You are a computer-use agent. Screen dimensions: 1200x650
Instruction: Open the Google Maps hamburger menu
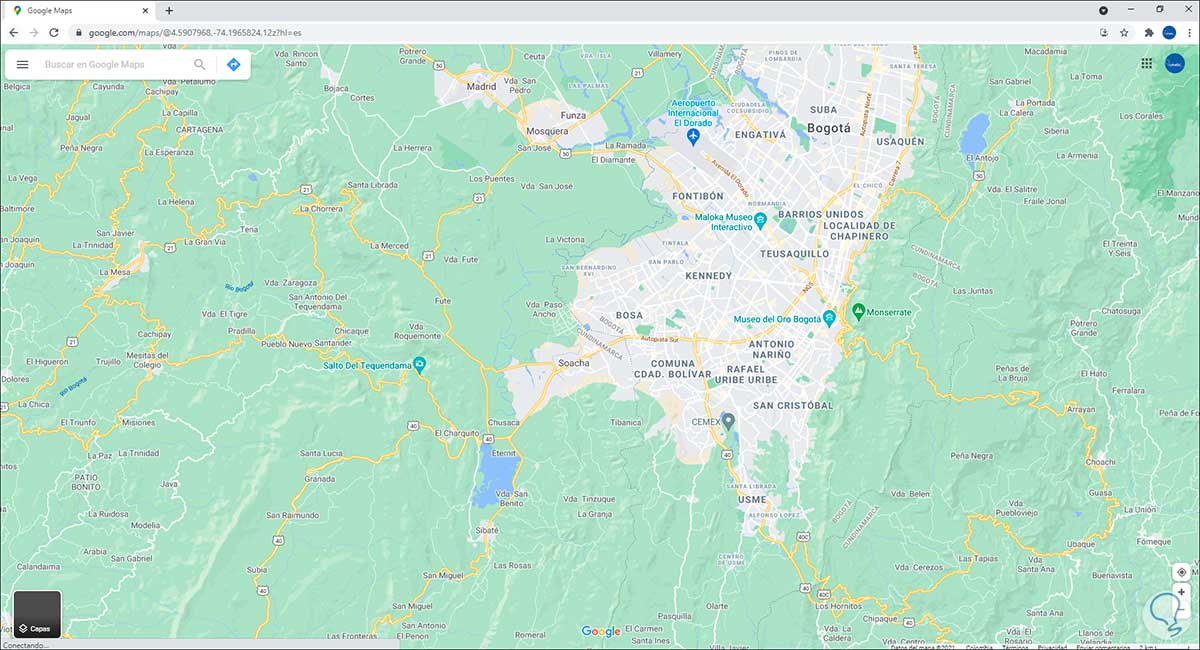pos(22,64)
